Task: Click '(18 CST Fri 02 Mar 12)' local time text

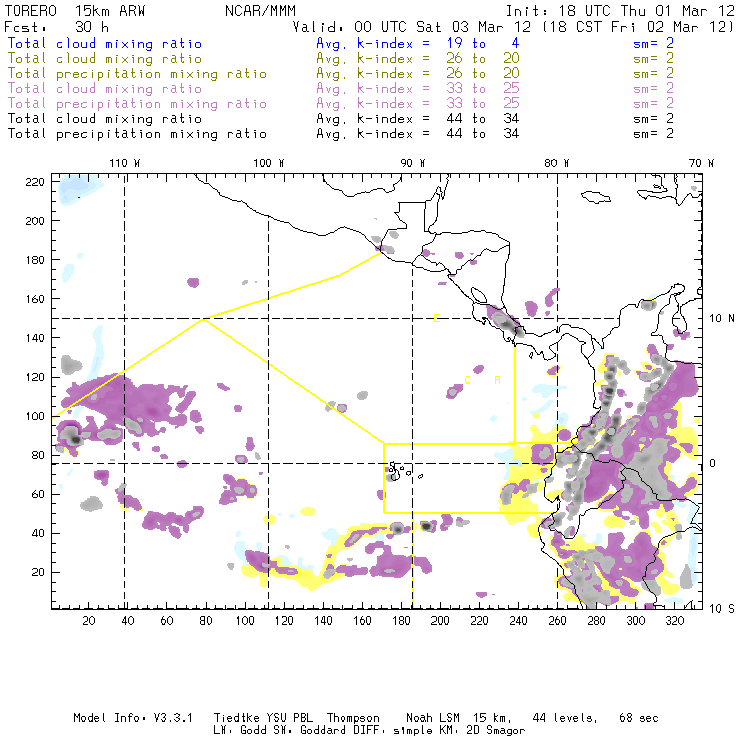Action: coord(638,26)
